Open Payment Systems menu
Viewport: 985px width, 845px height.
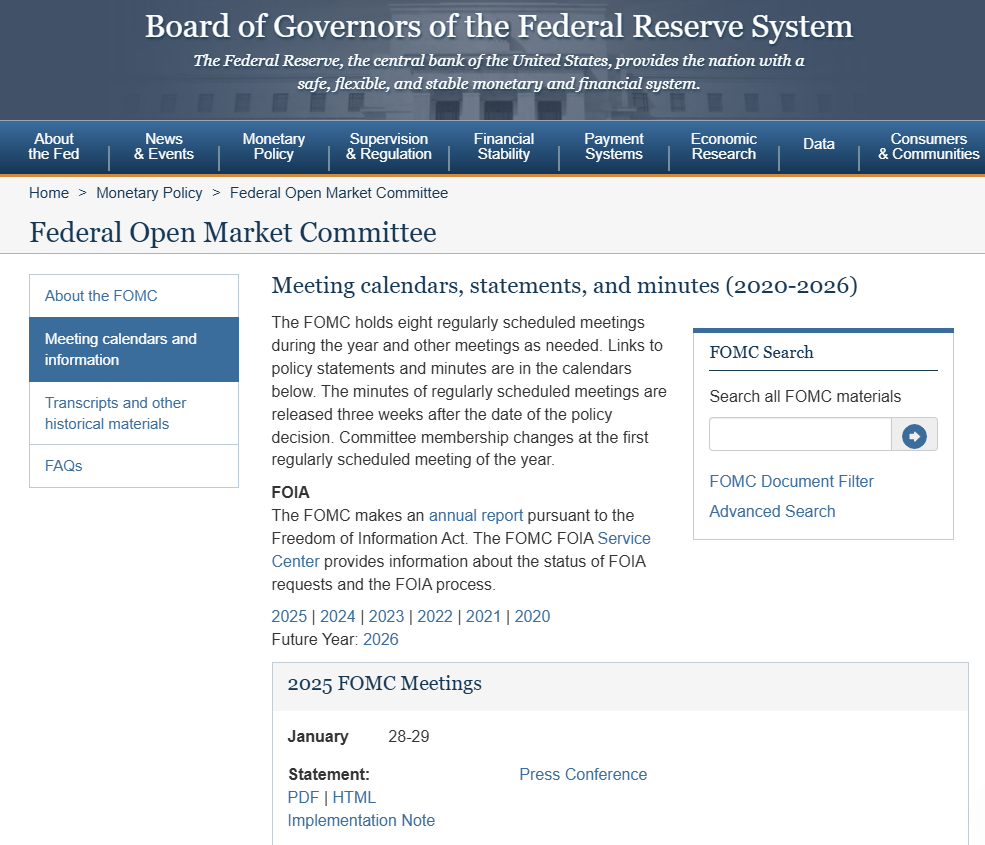(x=614, y=146)
